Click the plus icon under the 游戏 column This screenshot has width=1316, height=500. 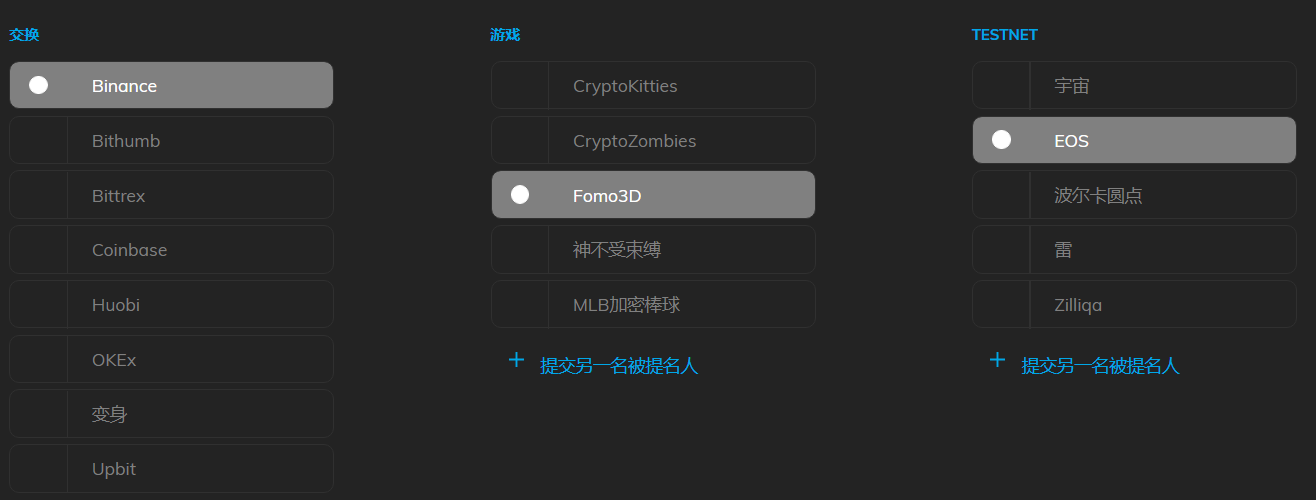click(516, 360)
